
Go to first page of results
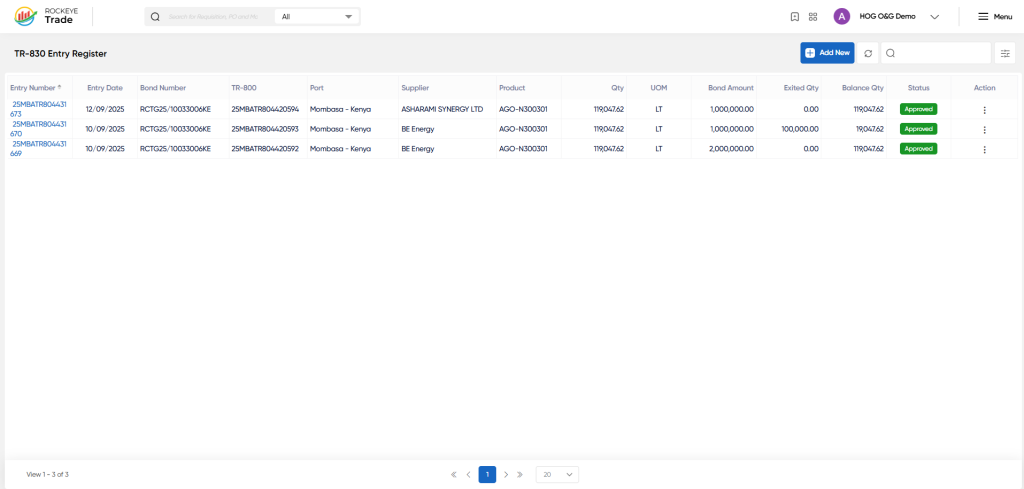(454, 475)
